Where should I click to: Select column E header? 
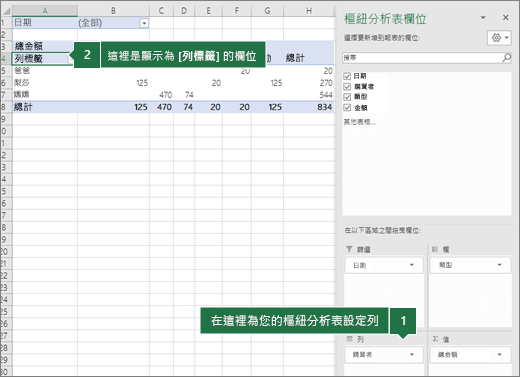(x=208, y=11)
